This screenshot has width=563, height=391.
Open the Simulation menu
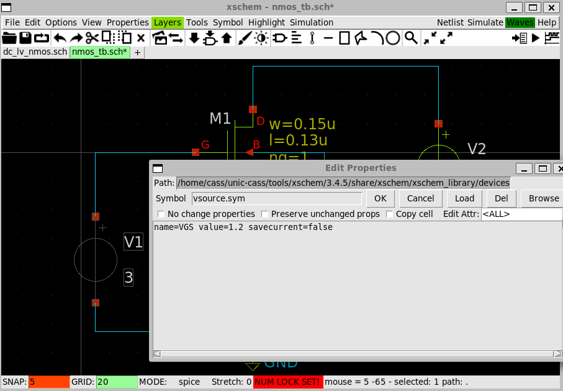click(x=311, y=22)
